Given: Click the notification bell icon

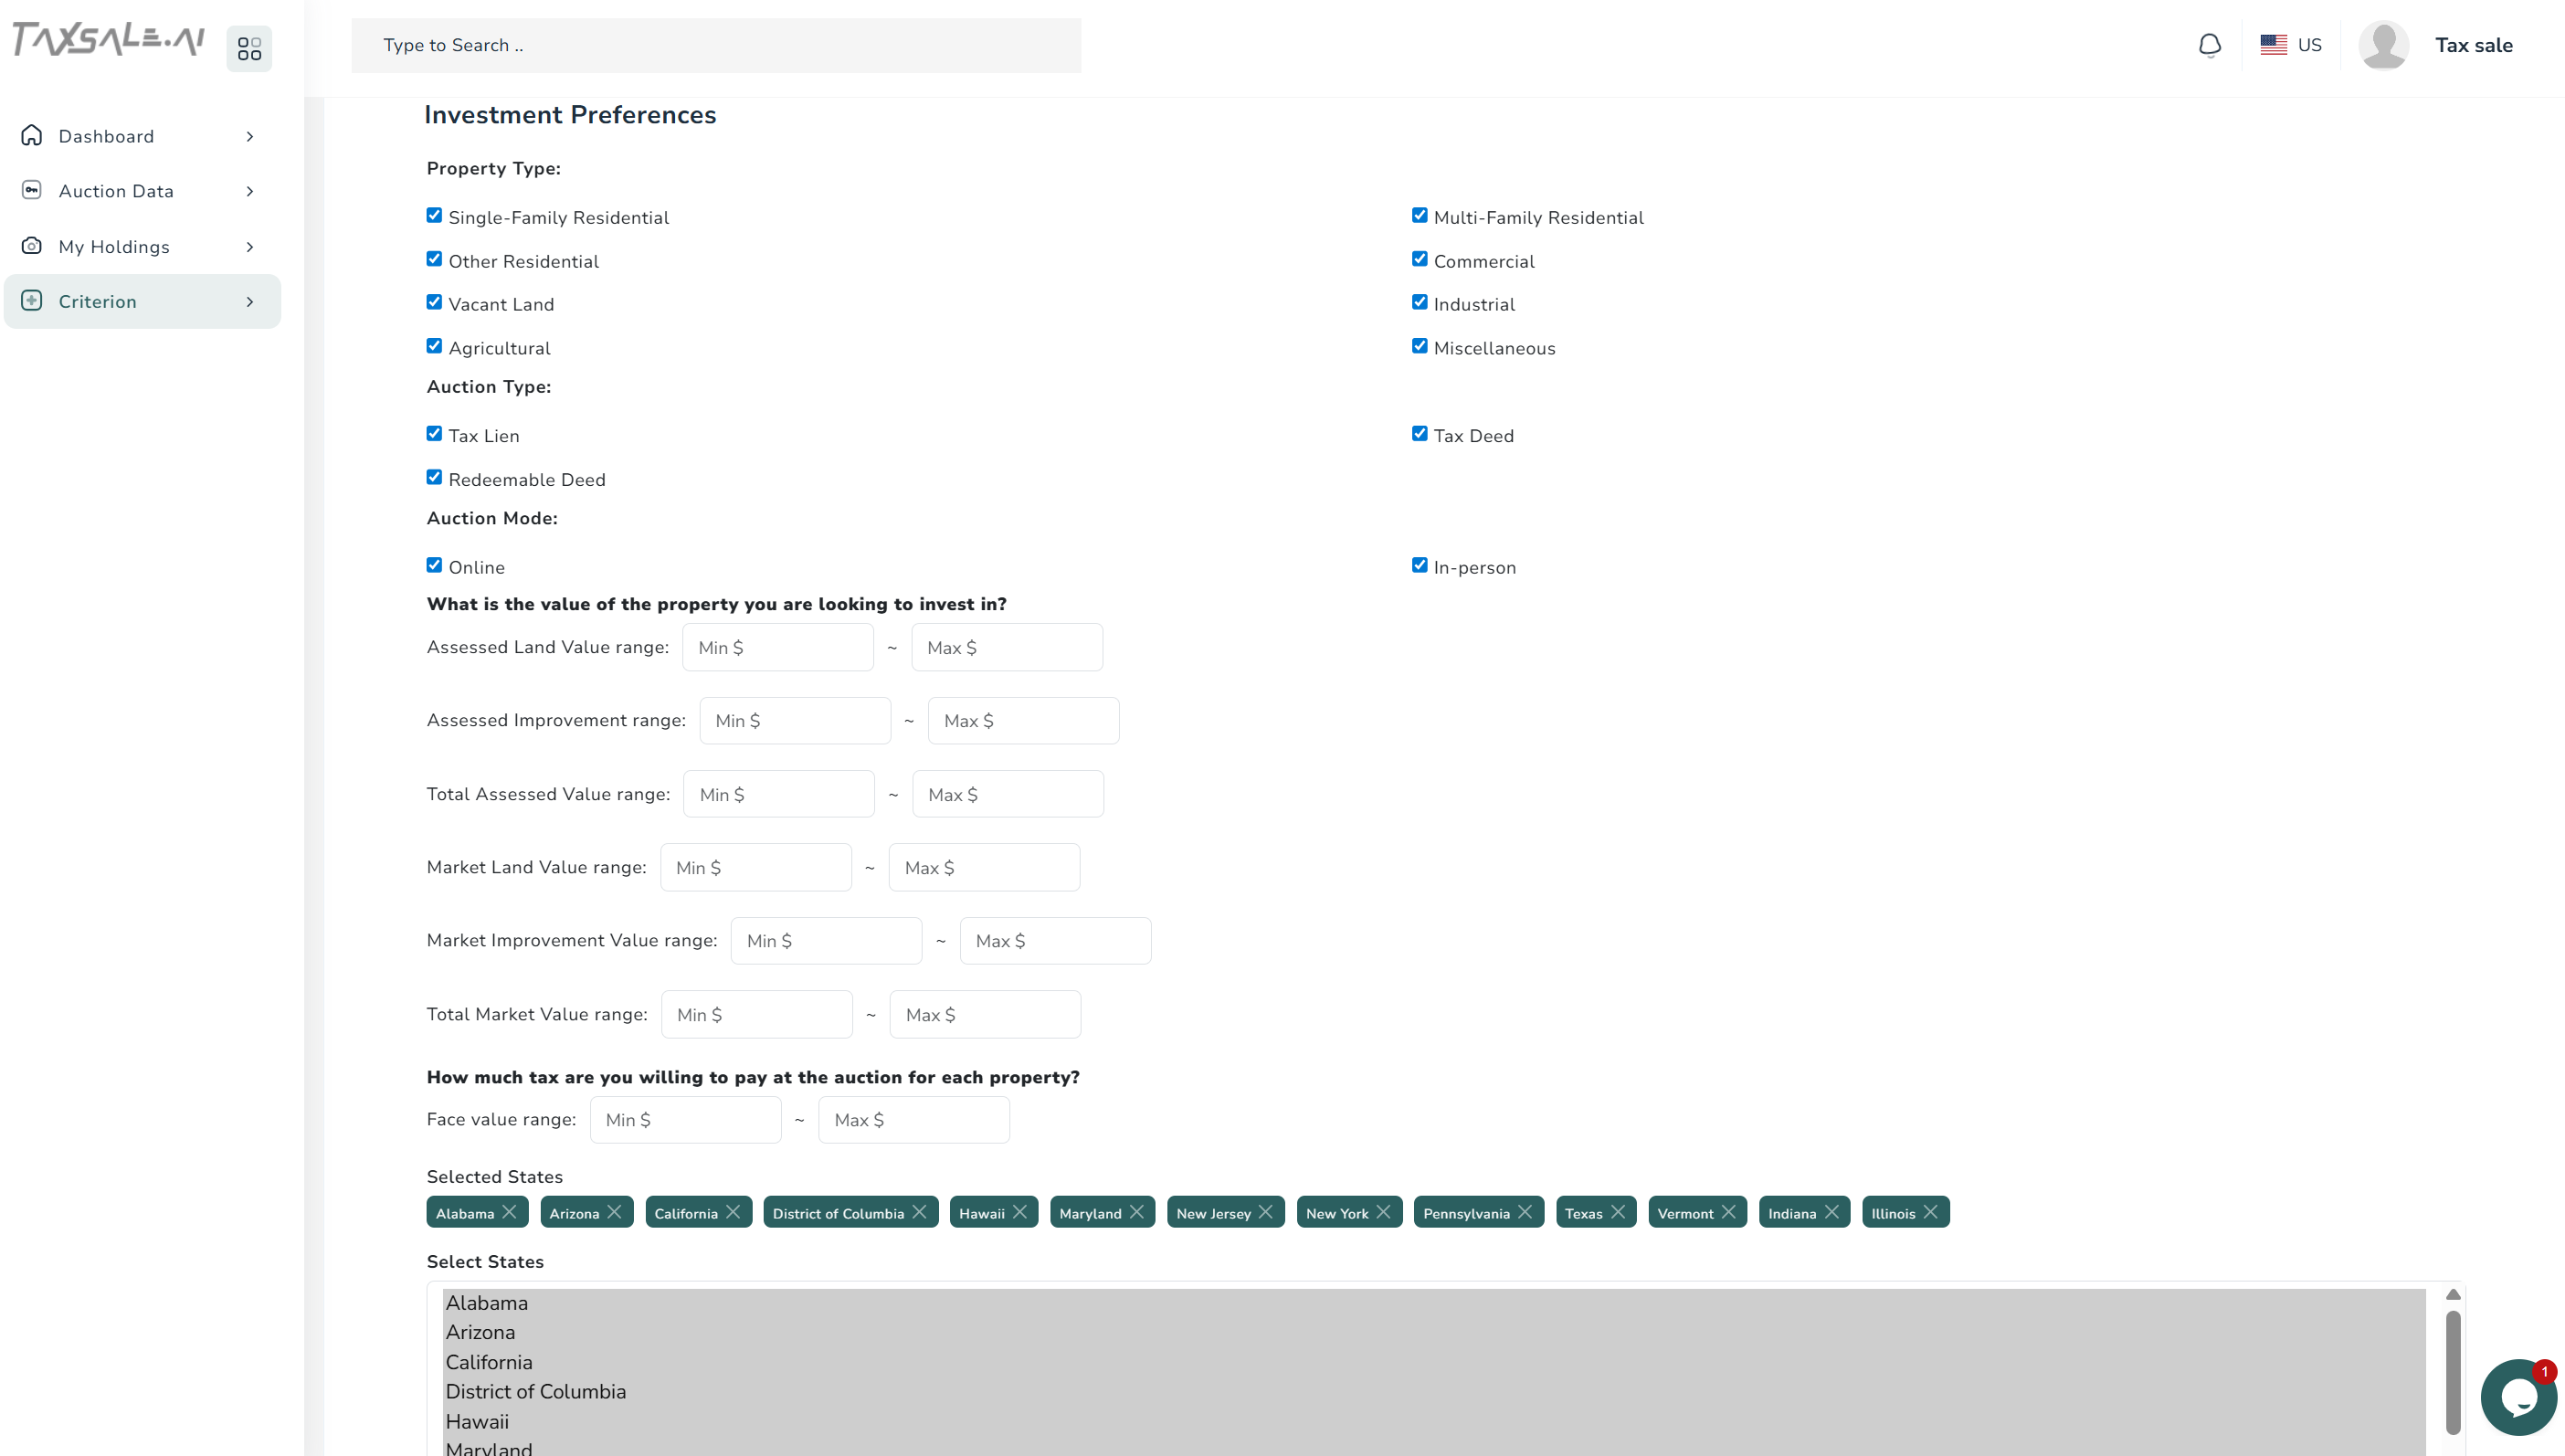Looking at the screenshot, I should pos(2209,45).
